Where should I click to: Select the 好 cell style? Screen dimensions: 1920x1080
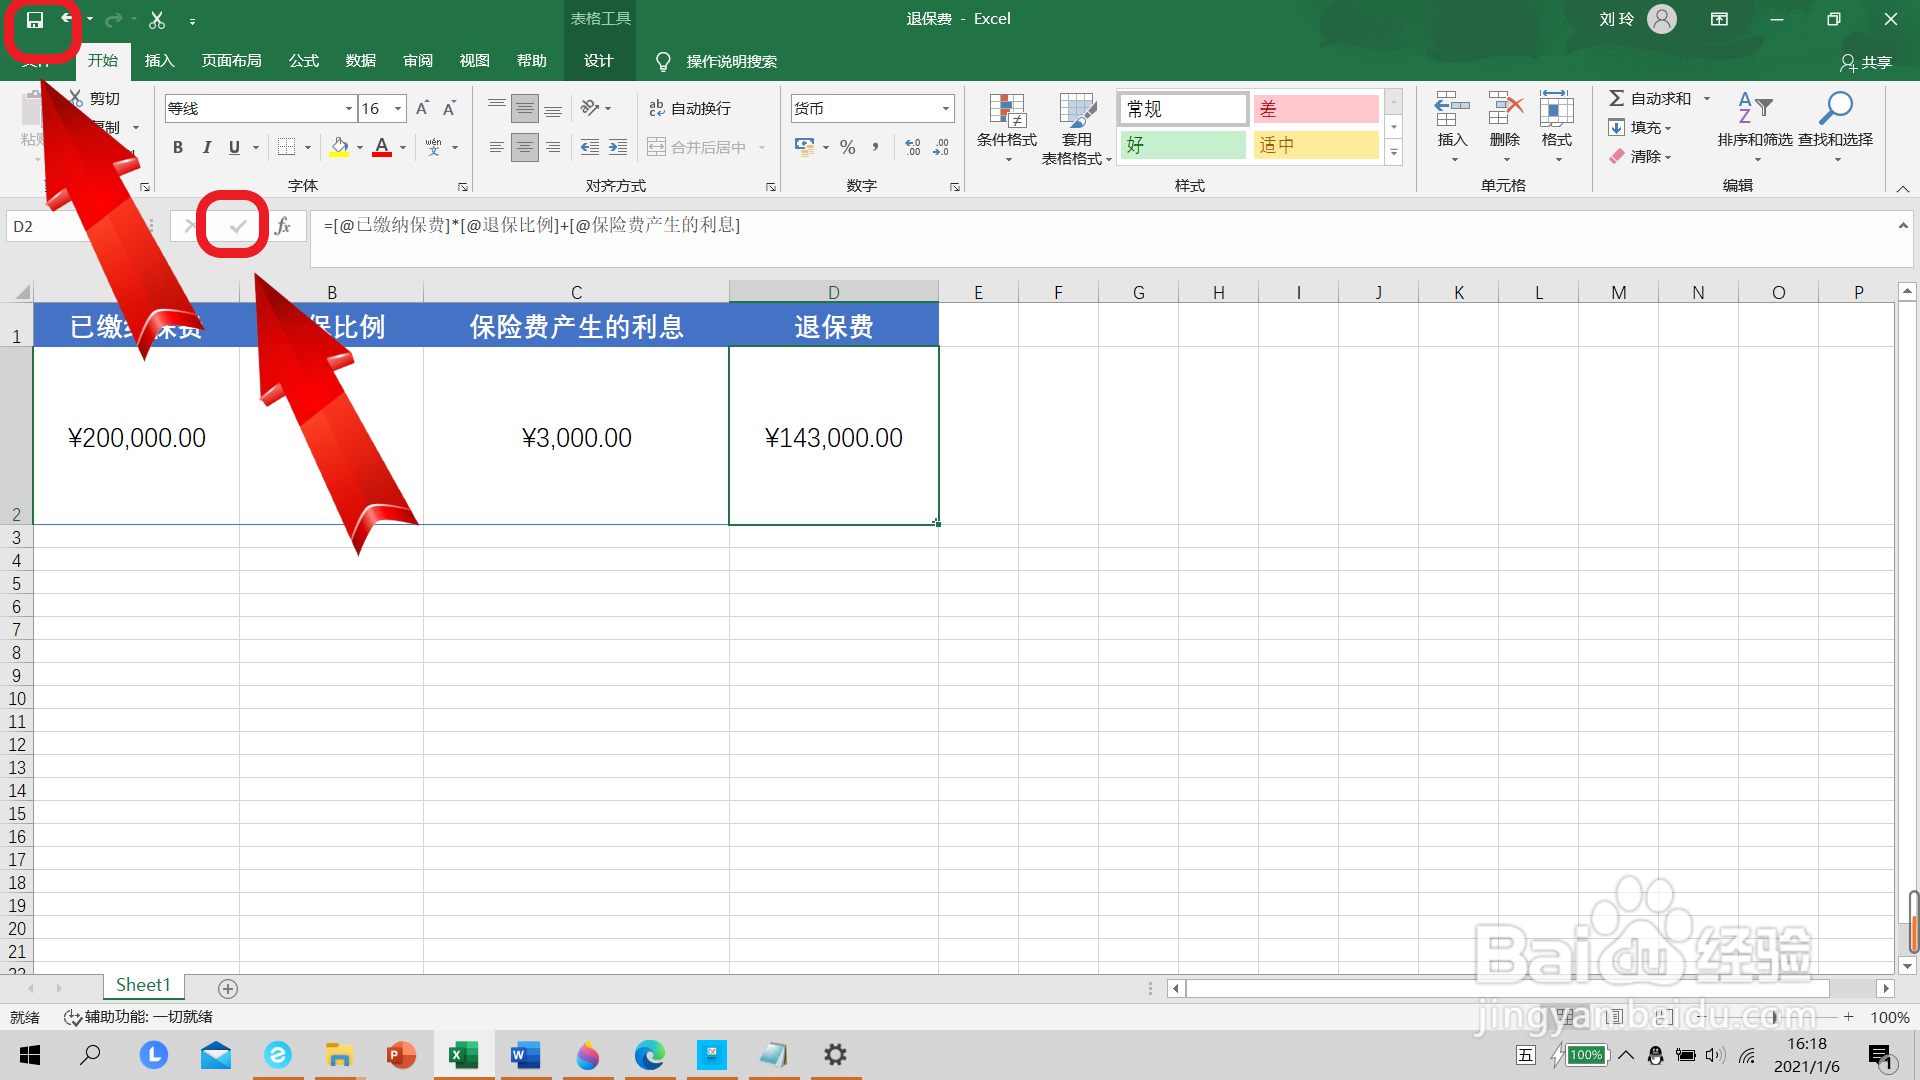pos(1183,145)
